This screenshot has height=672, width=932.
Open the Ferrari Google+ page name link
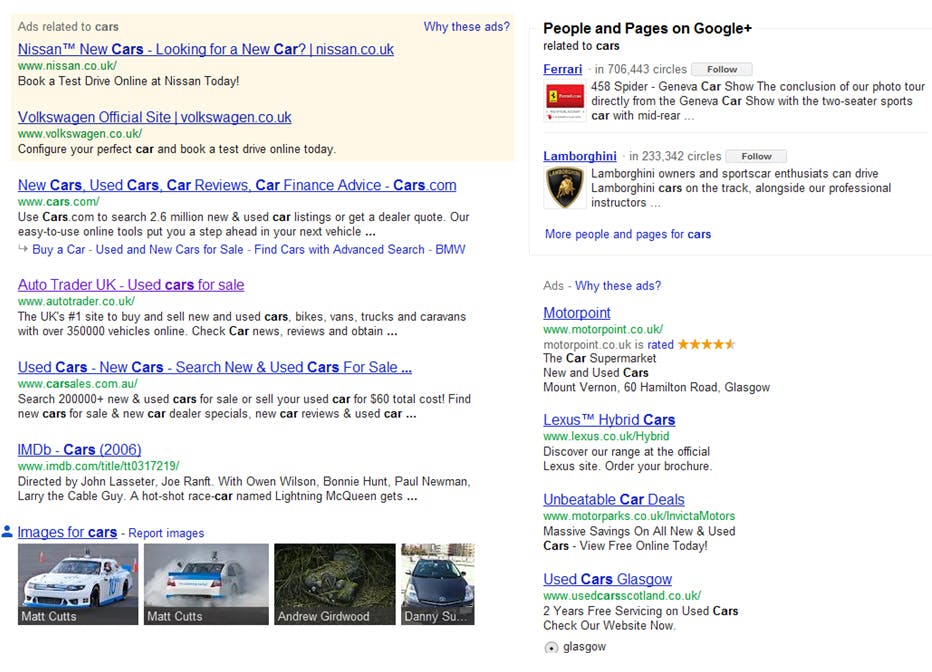tap(562, 70)
